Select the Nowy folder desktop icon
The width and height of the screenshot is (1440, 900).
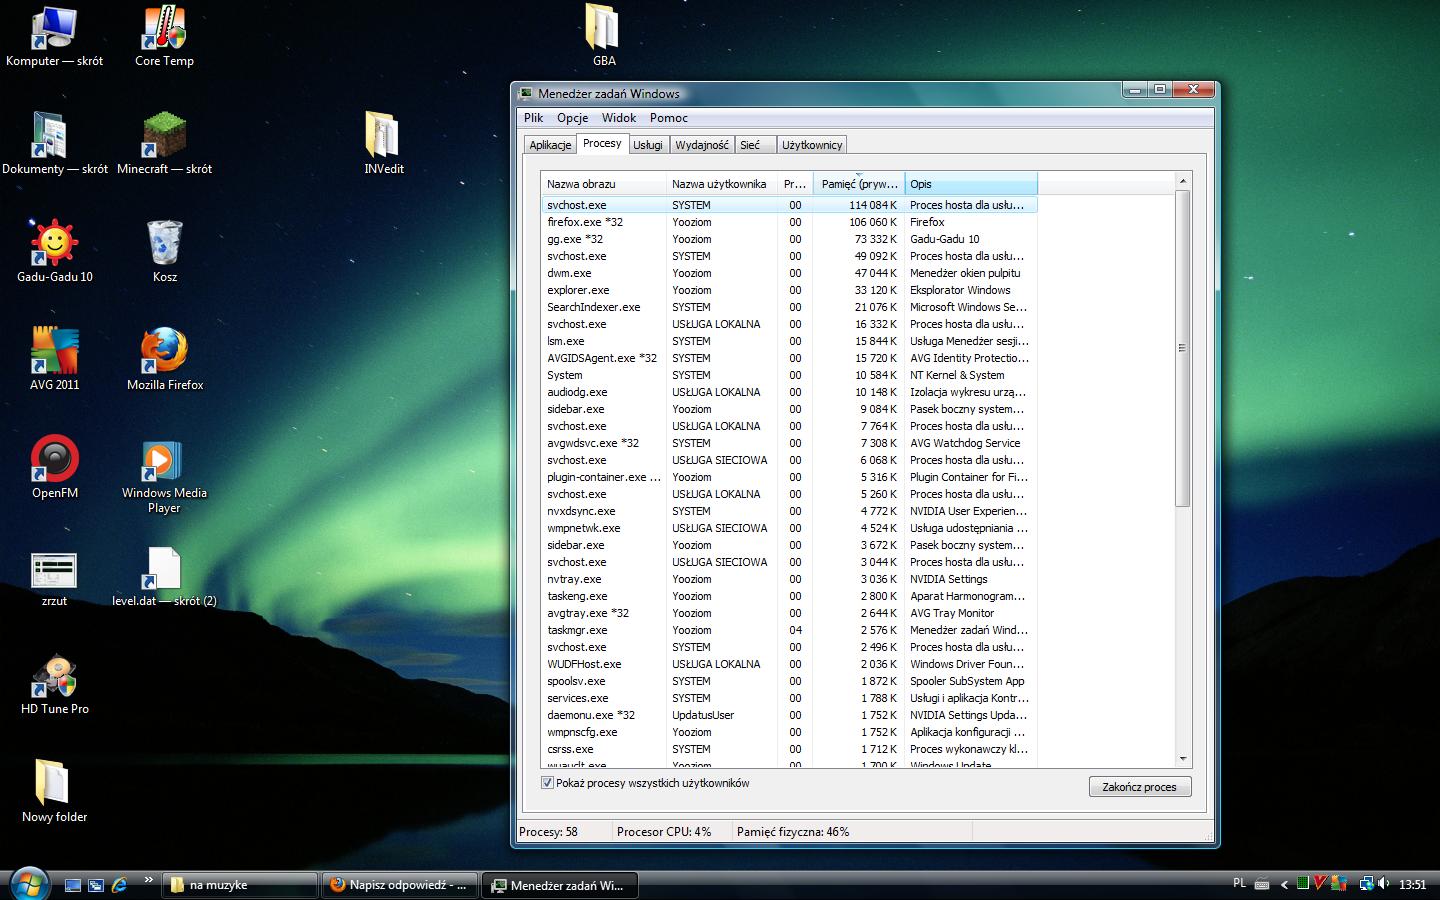click(55, 792)
